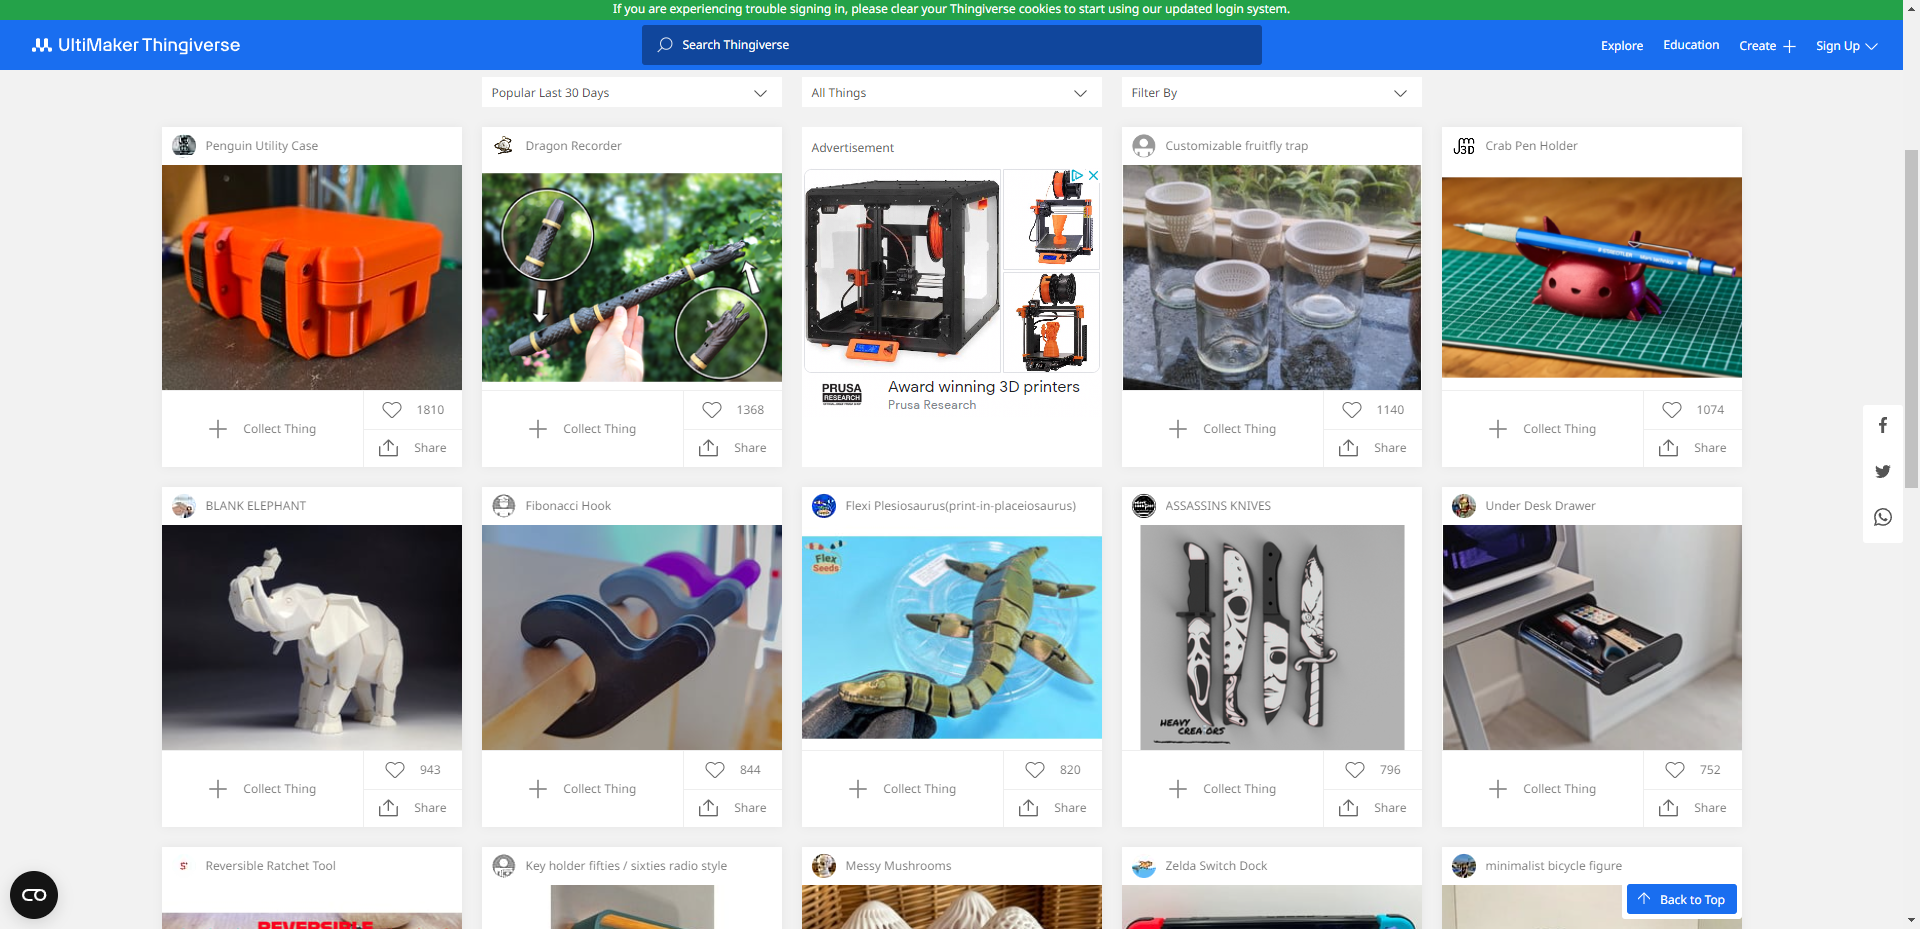Close the Prusa advertisement X icon

pyautogui.click(x=1094, y=175)
